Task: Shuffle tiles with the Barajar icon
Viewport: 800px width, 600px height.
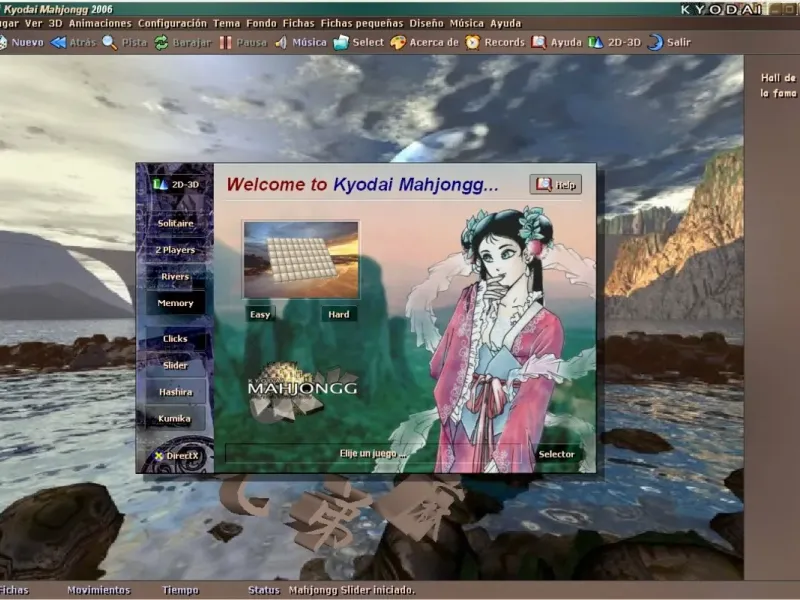Action: (161, 42)
